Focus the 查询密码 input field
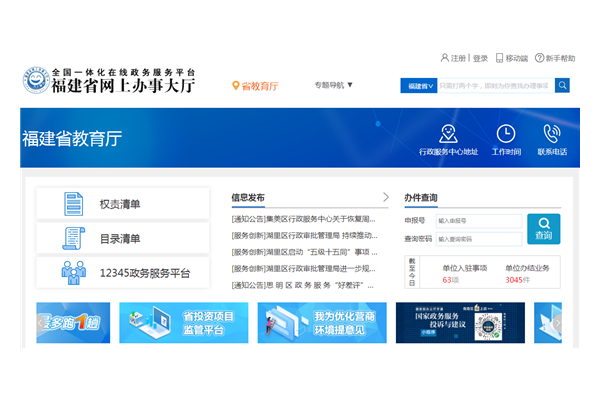 (x=479, y=239)
